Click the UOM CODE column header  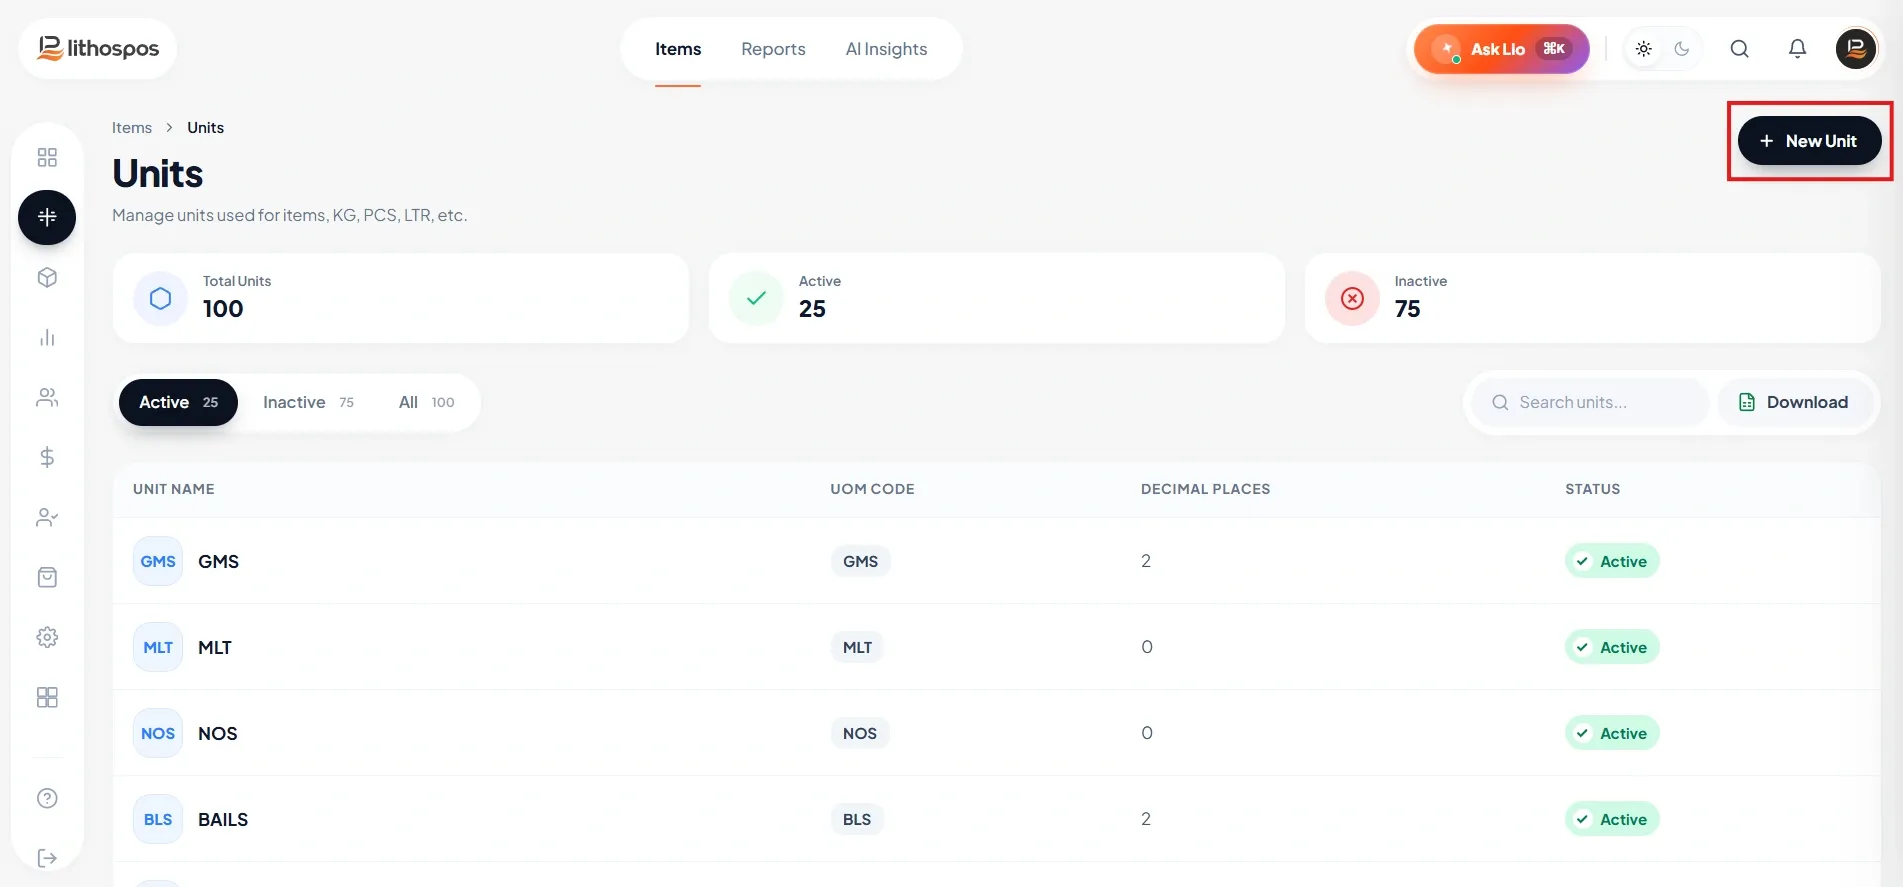point(872,489)
